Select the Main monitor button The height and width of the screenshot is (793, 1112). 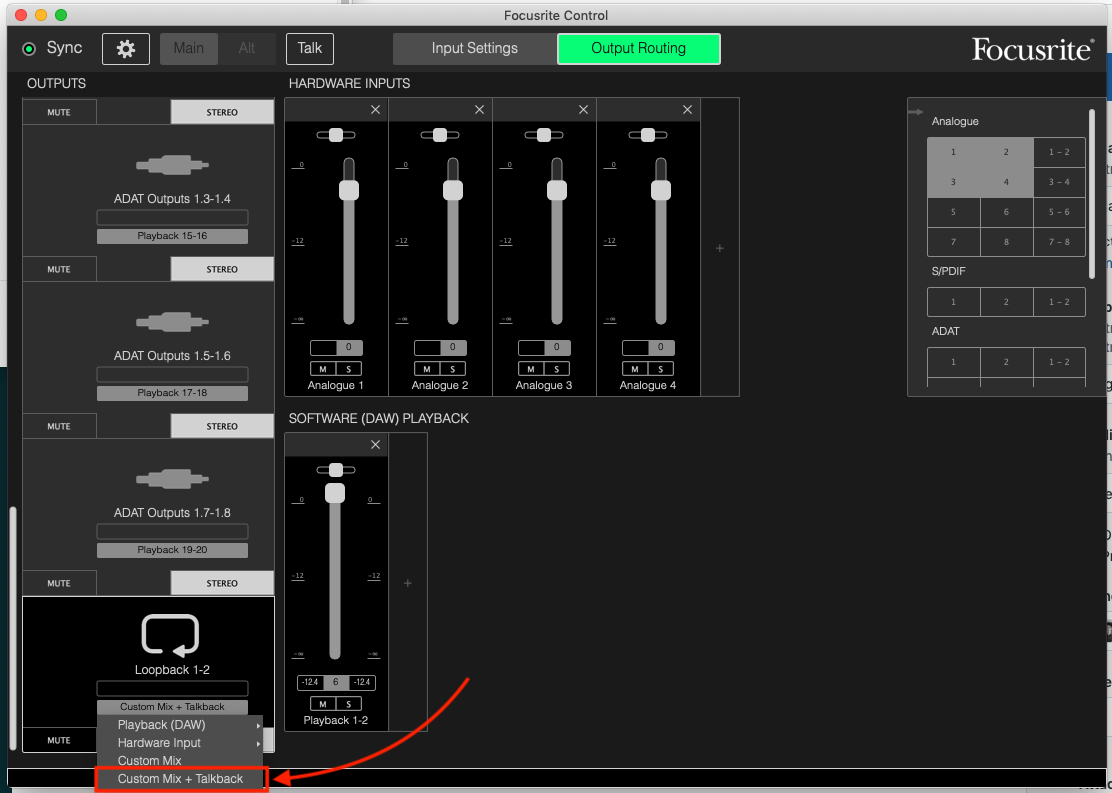pos(189,48)
